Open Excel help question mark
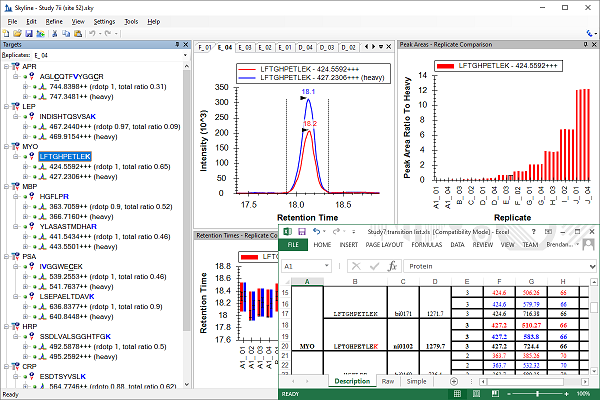The image size is (600, 400). pos(534,232)
